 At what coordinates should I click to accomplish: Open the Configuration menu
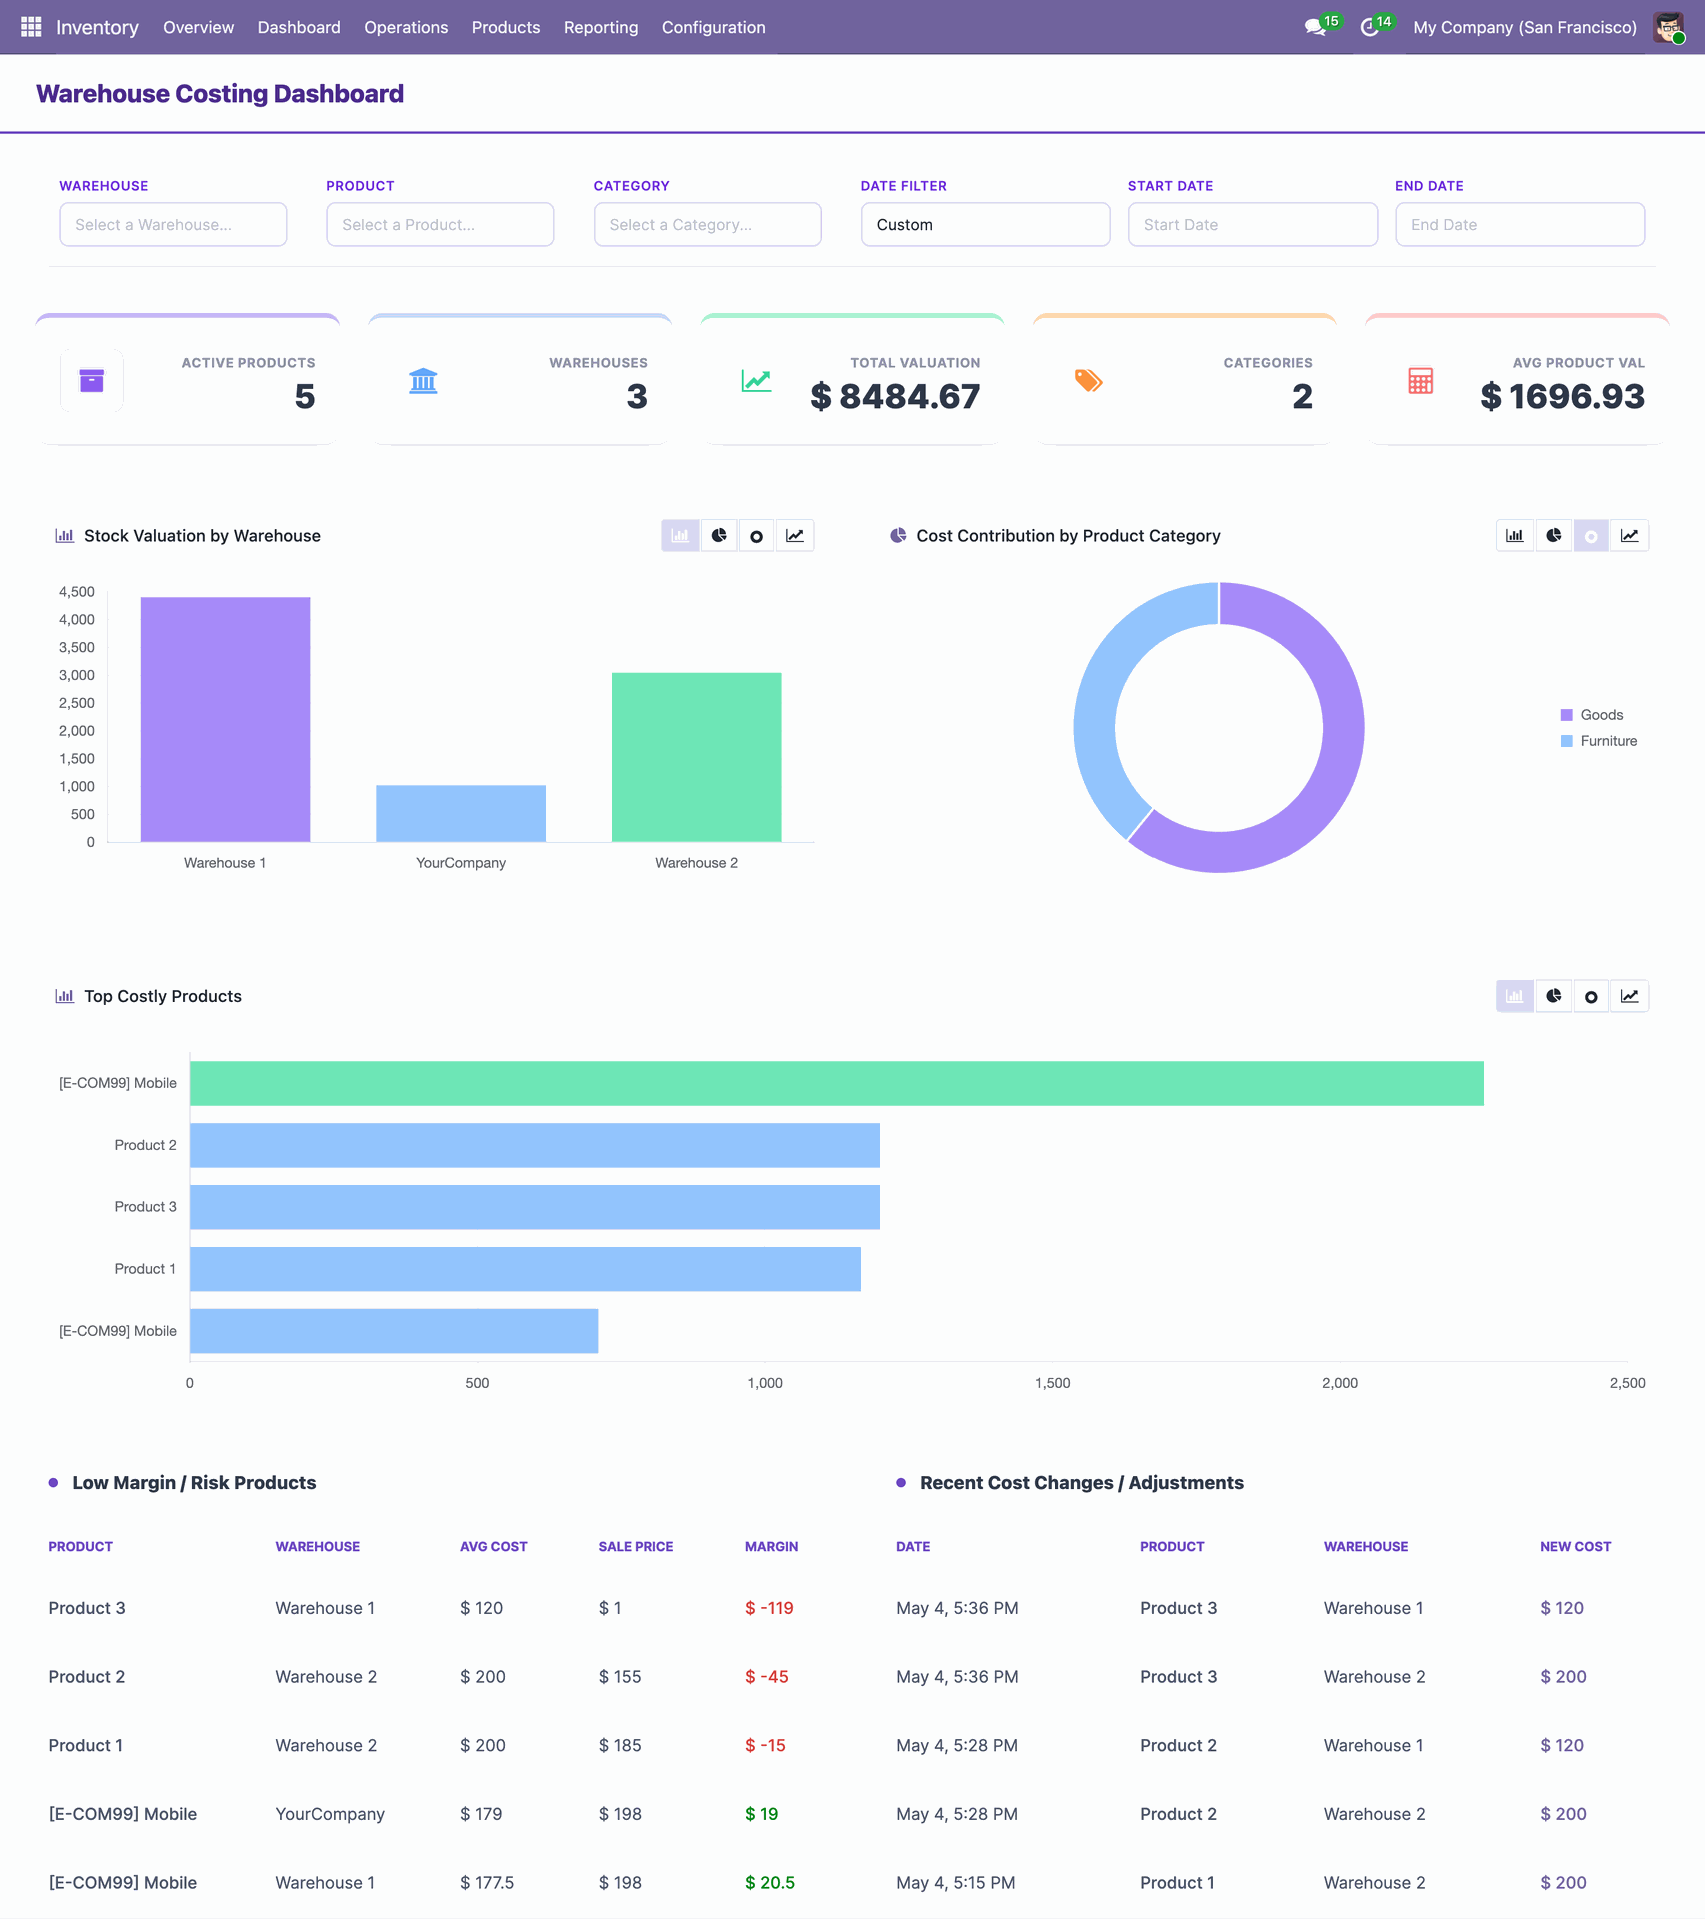coord(714,27)
